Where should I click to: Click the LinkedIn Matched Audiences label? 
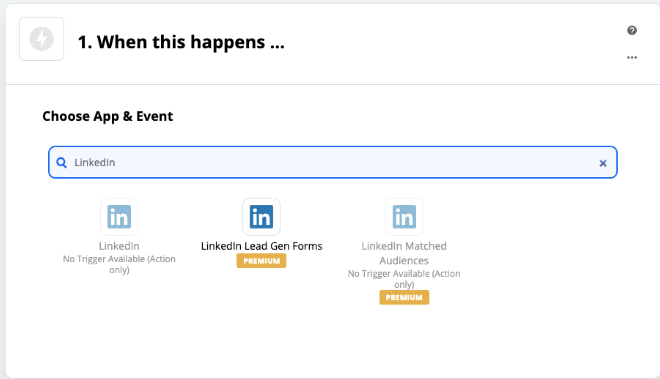[x=404, y=253]
